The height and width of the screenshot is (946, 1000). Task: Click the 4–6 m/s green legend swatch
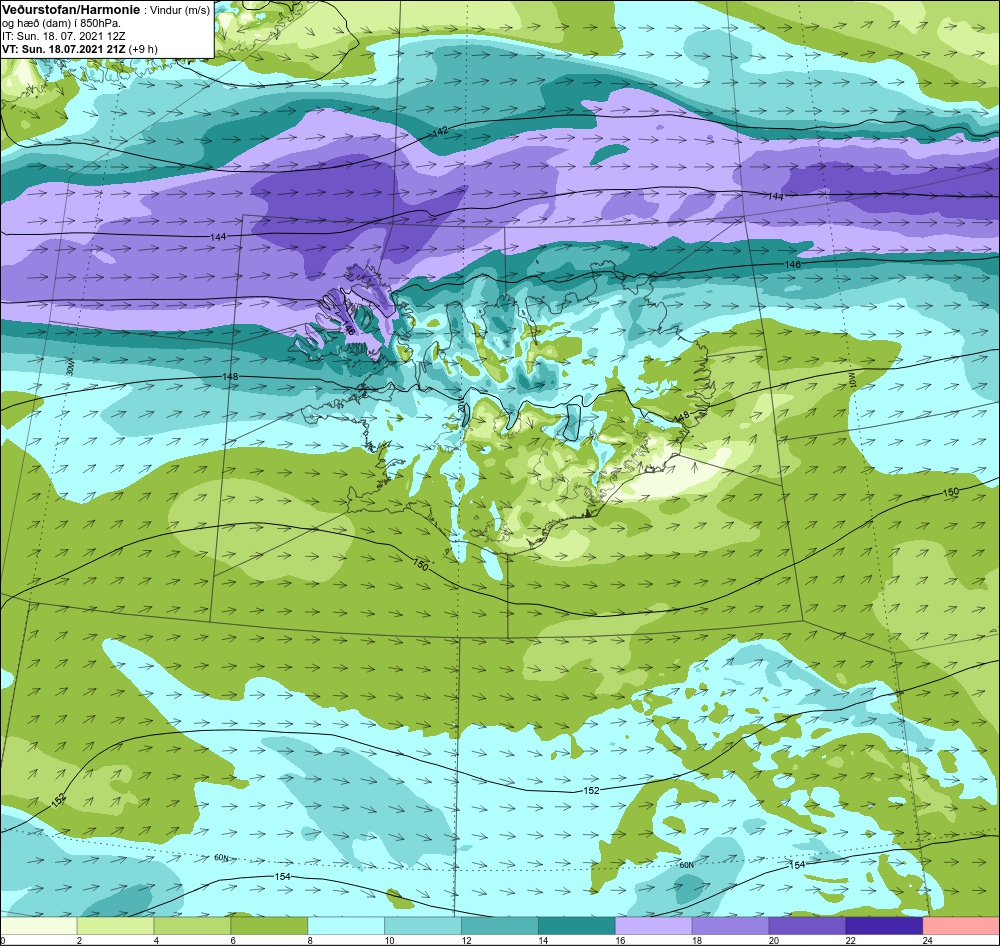[x=192, y=925]
